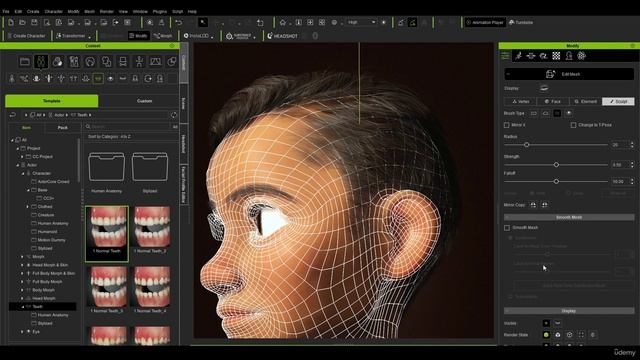The height and width of the screenshot is (360, 640).
Task: Collapse the Teeth tree node
Action: tap(22, 307)
